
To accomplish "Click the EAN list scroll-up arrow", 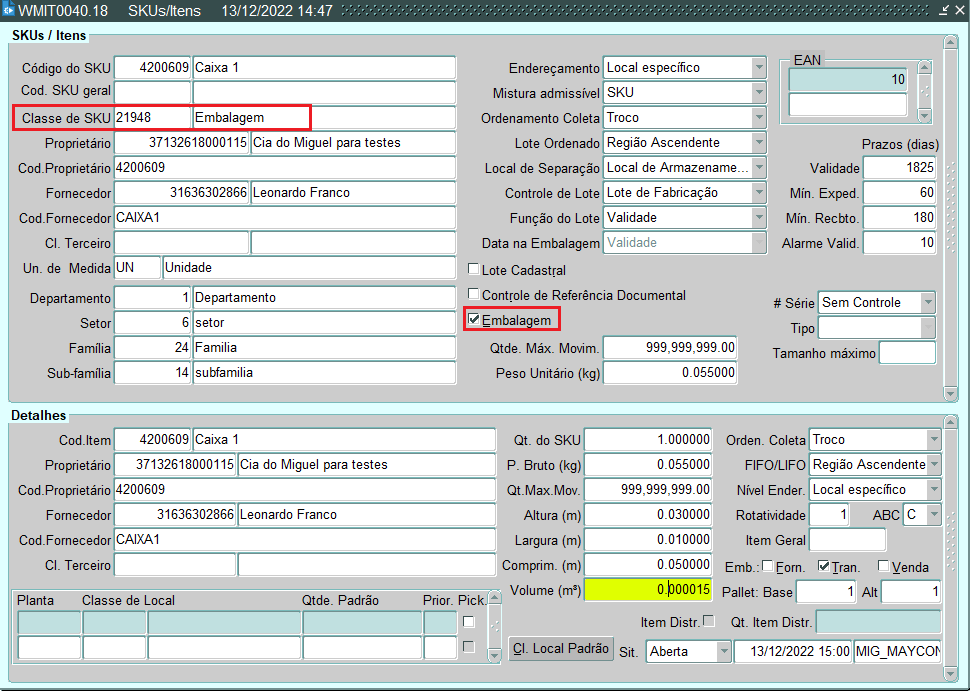I will 925,67.
